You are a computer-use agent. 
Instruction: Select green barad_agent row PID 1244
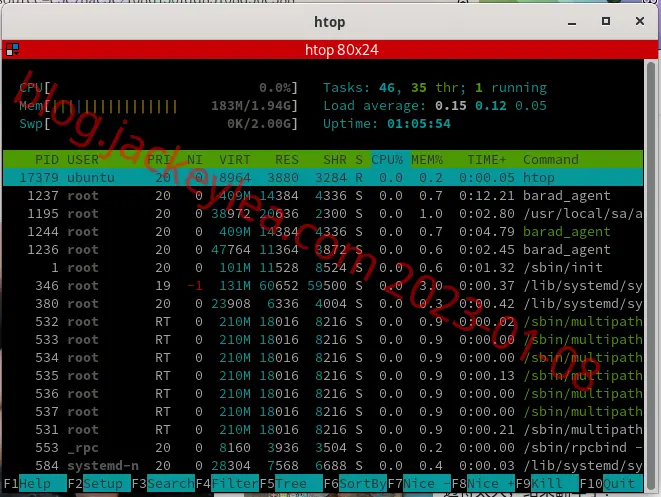coord(323,231)
